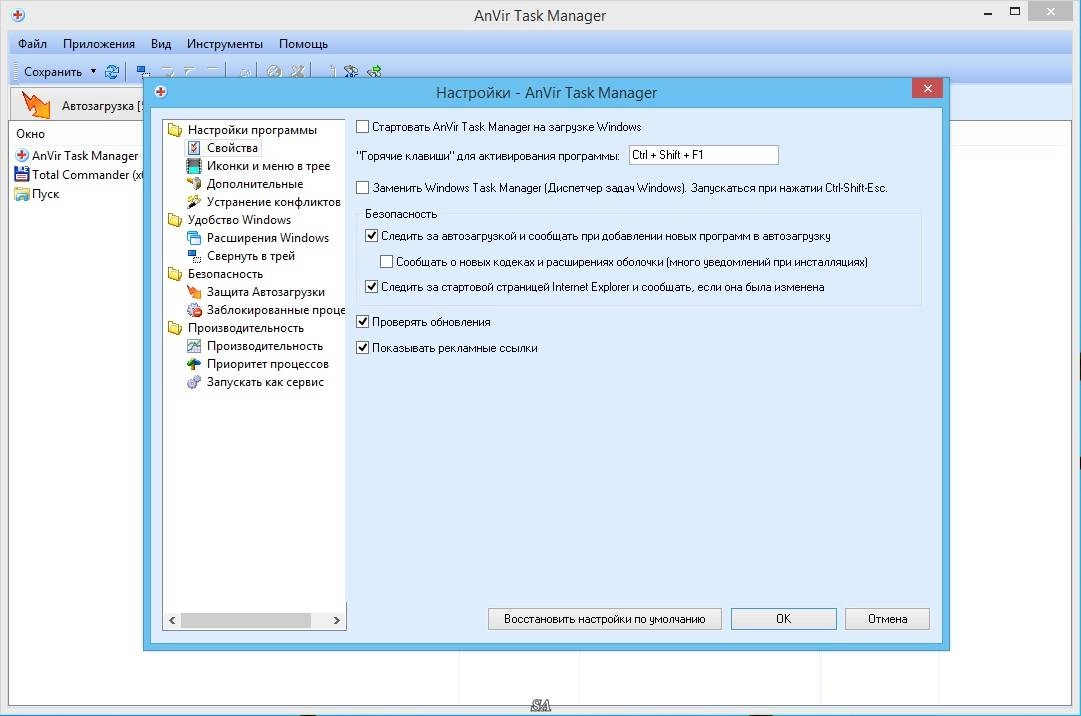
Task: Select the Производительность folder node
Action: (x=236, y=328)
